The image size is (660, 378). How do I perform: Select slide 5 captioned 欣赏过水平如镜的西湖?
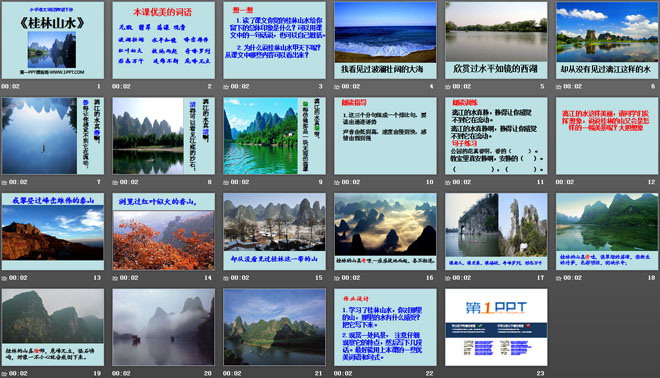click(496, 40)
